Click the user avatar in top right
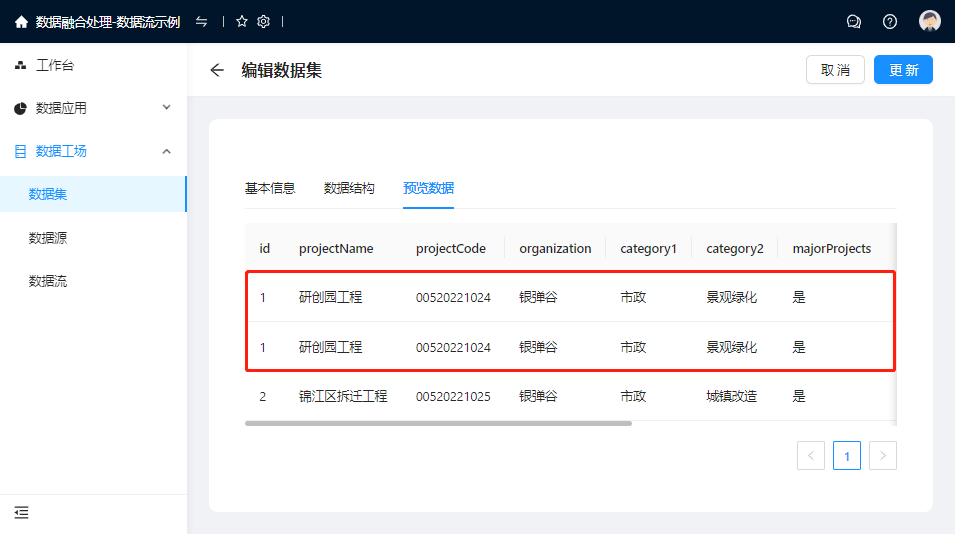The width and height of the screenshot is (955, 534). pos(930,22)
